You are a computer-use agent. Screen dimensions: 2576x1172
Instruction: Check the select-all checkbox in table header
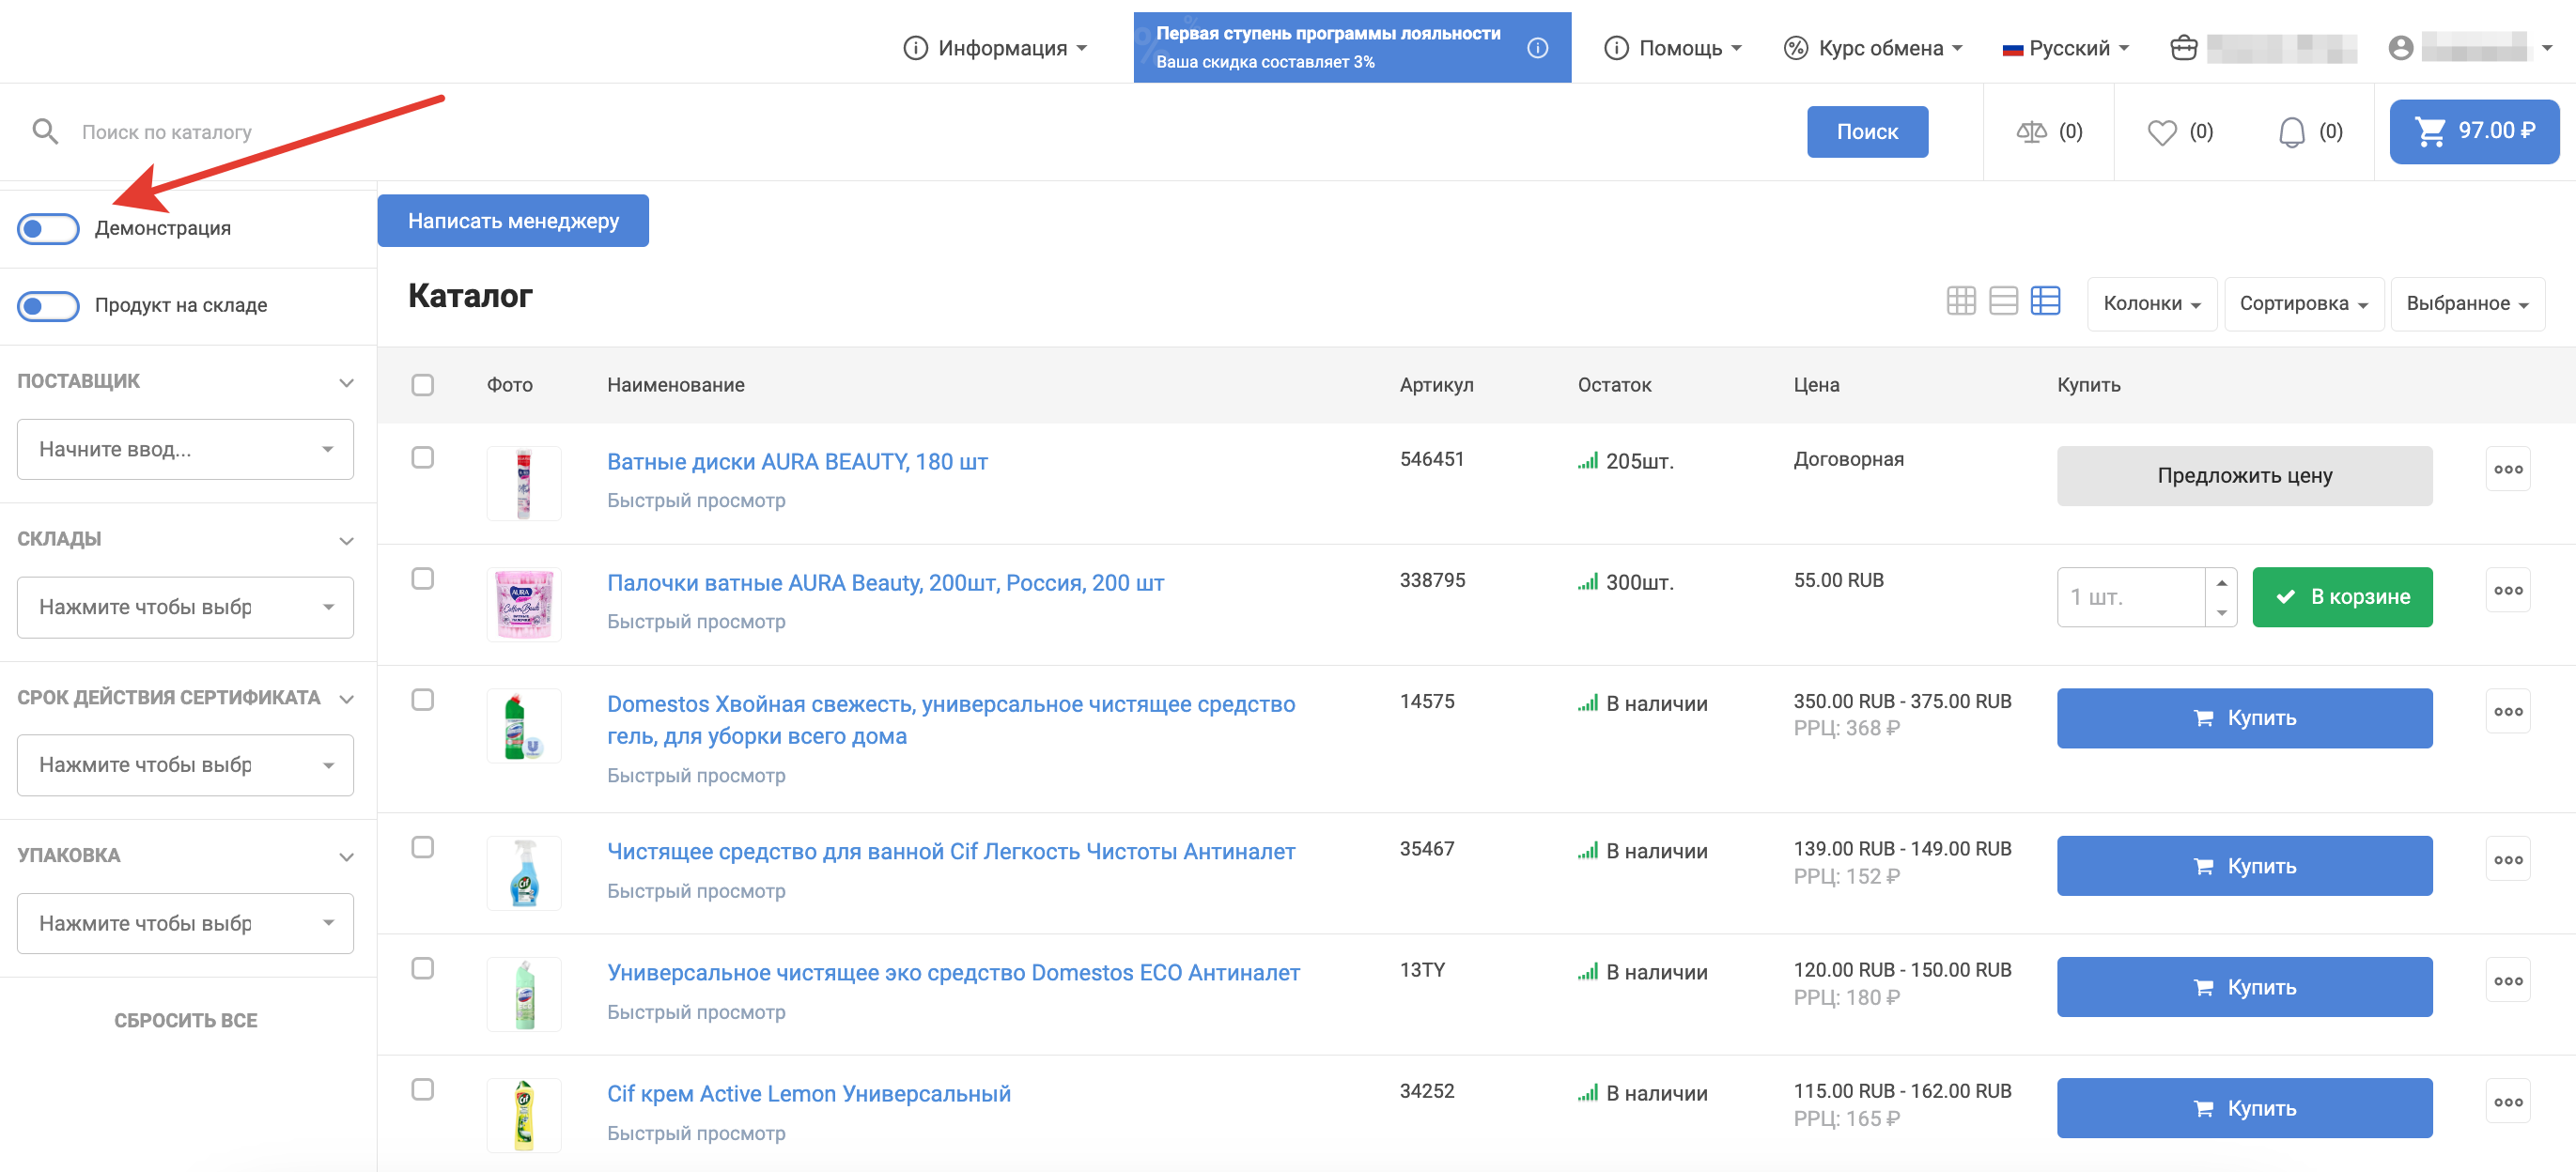pyautogui.click(x=422, y=385)
